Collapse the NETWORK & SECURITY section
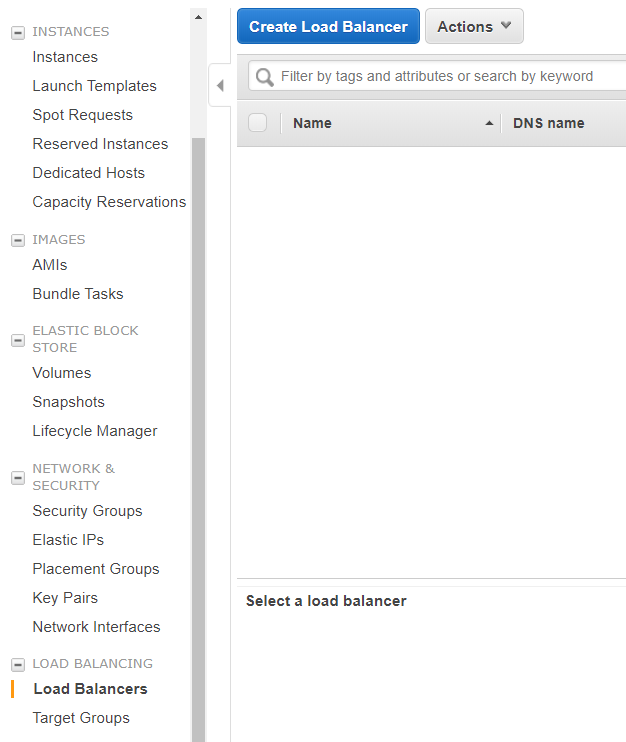The width and height of the screenshot is (626, 742). (18, 478)
